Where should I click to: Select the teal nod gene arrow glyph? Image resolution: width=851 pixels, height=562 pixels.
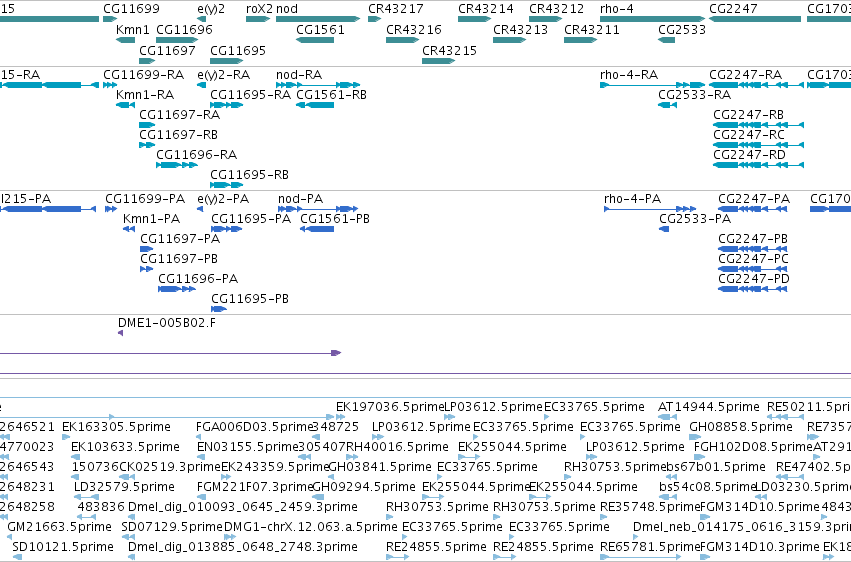318,19
